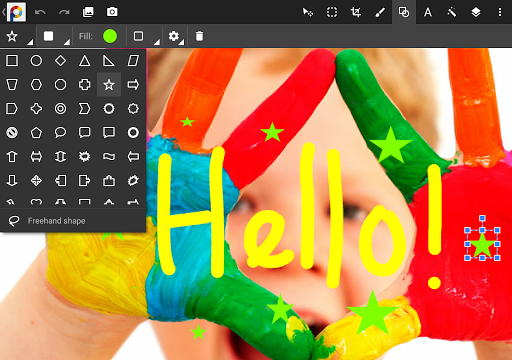Select the Crop tool
The width and height of the screenshot is (512, 360).
[x=356, y=12]
